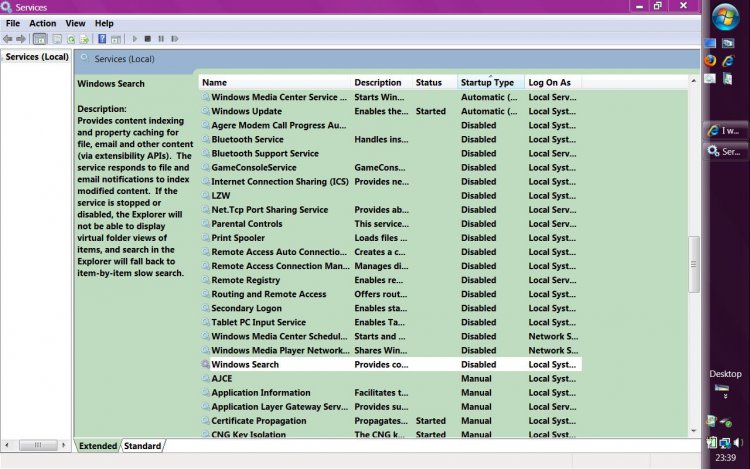Open the File menu

13,23
